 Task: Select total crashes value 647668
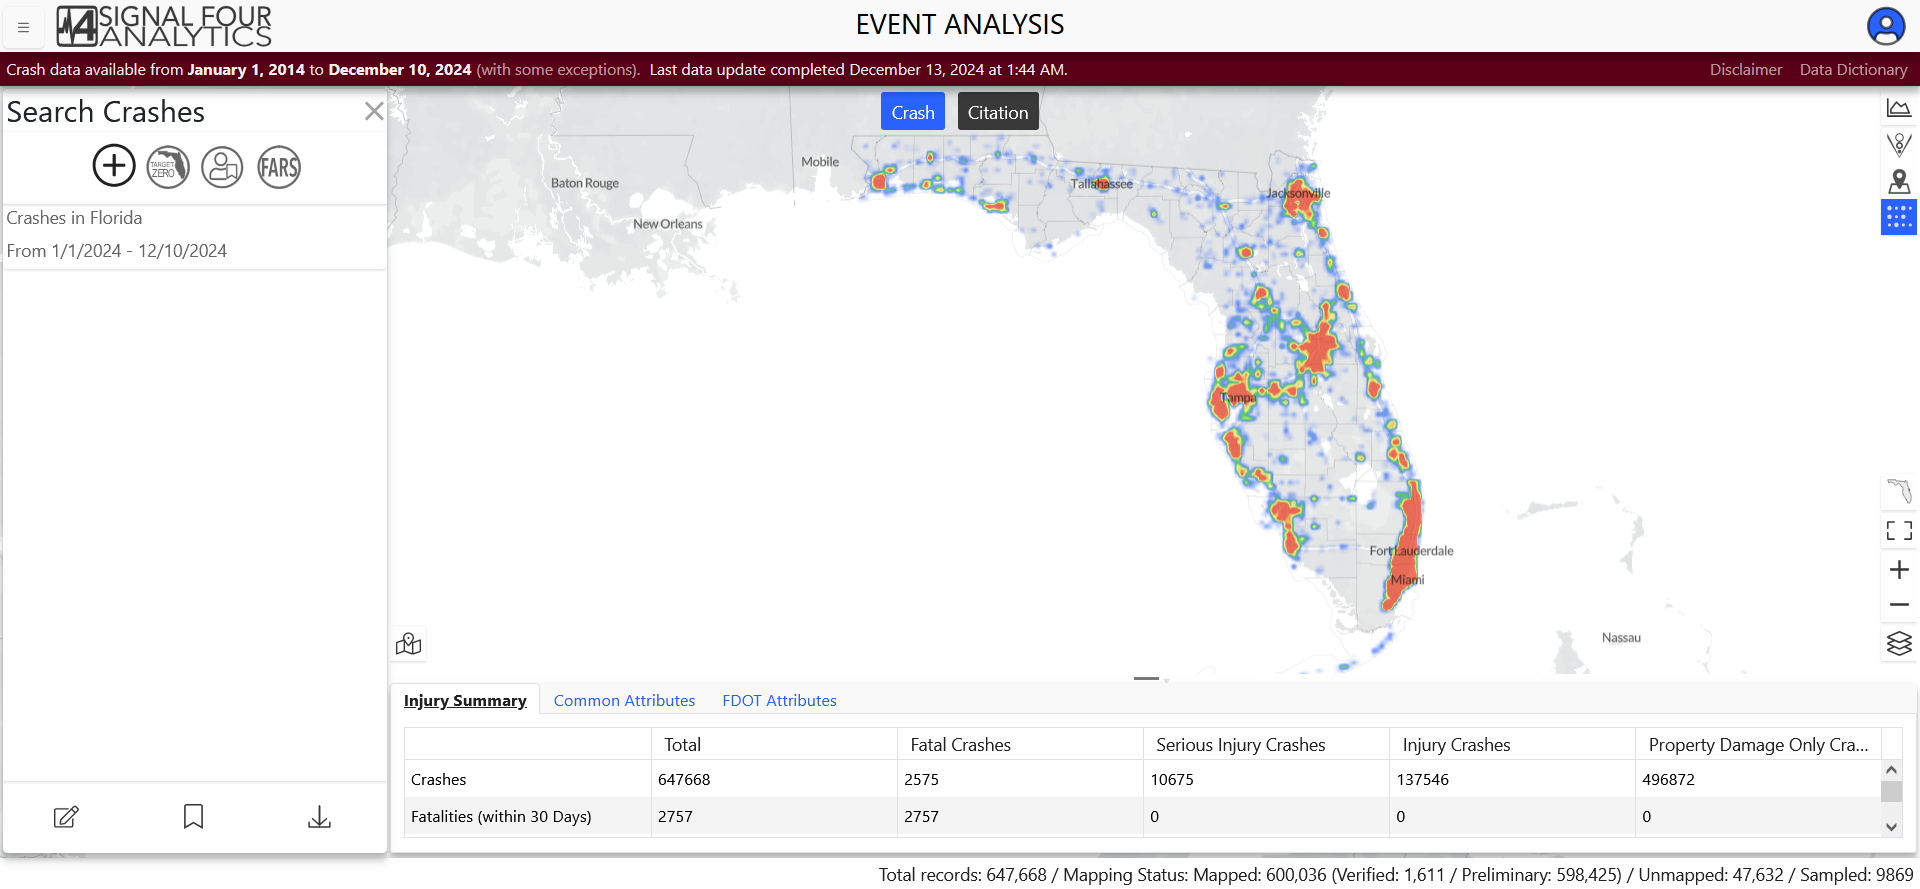(x=684, y=779)
